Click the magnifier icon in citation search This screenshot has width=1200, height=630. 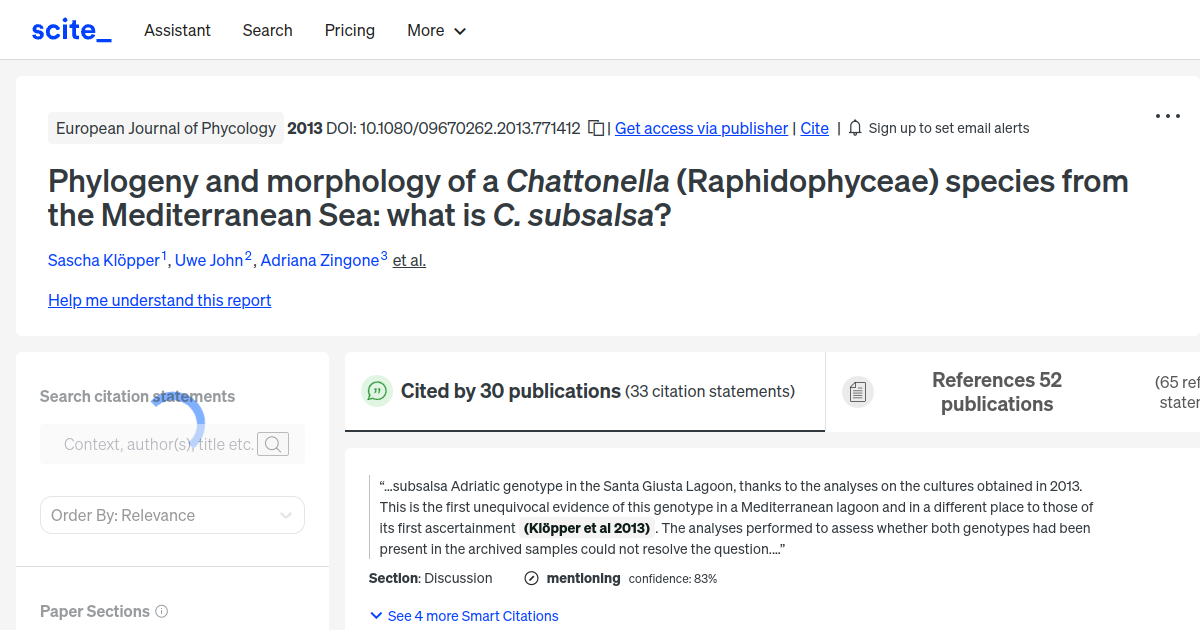272,443
